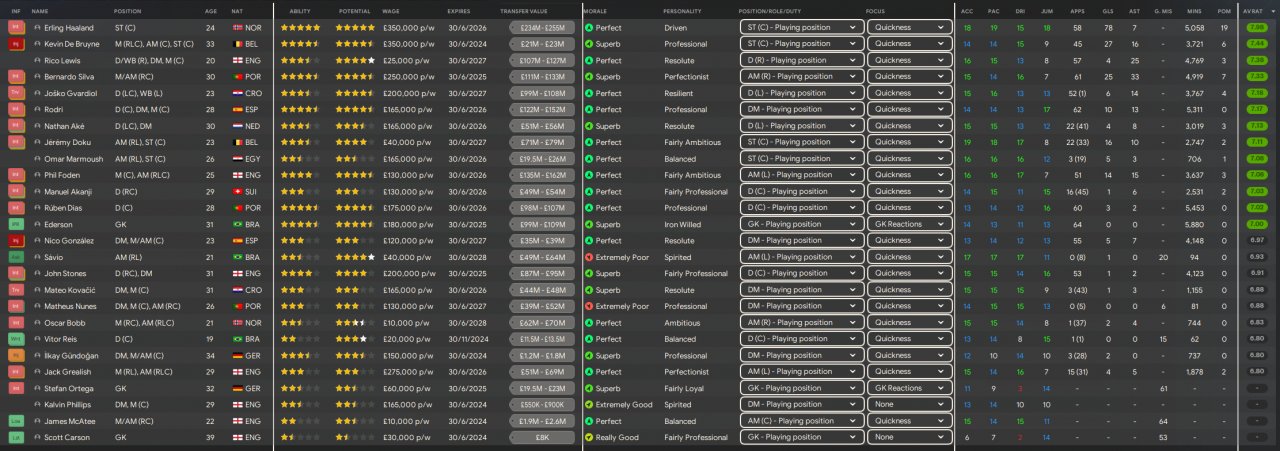Open Kevin De Bruyne's Quickness focus dropdown

tap(909, 44)
